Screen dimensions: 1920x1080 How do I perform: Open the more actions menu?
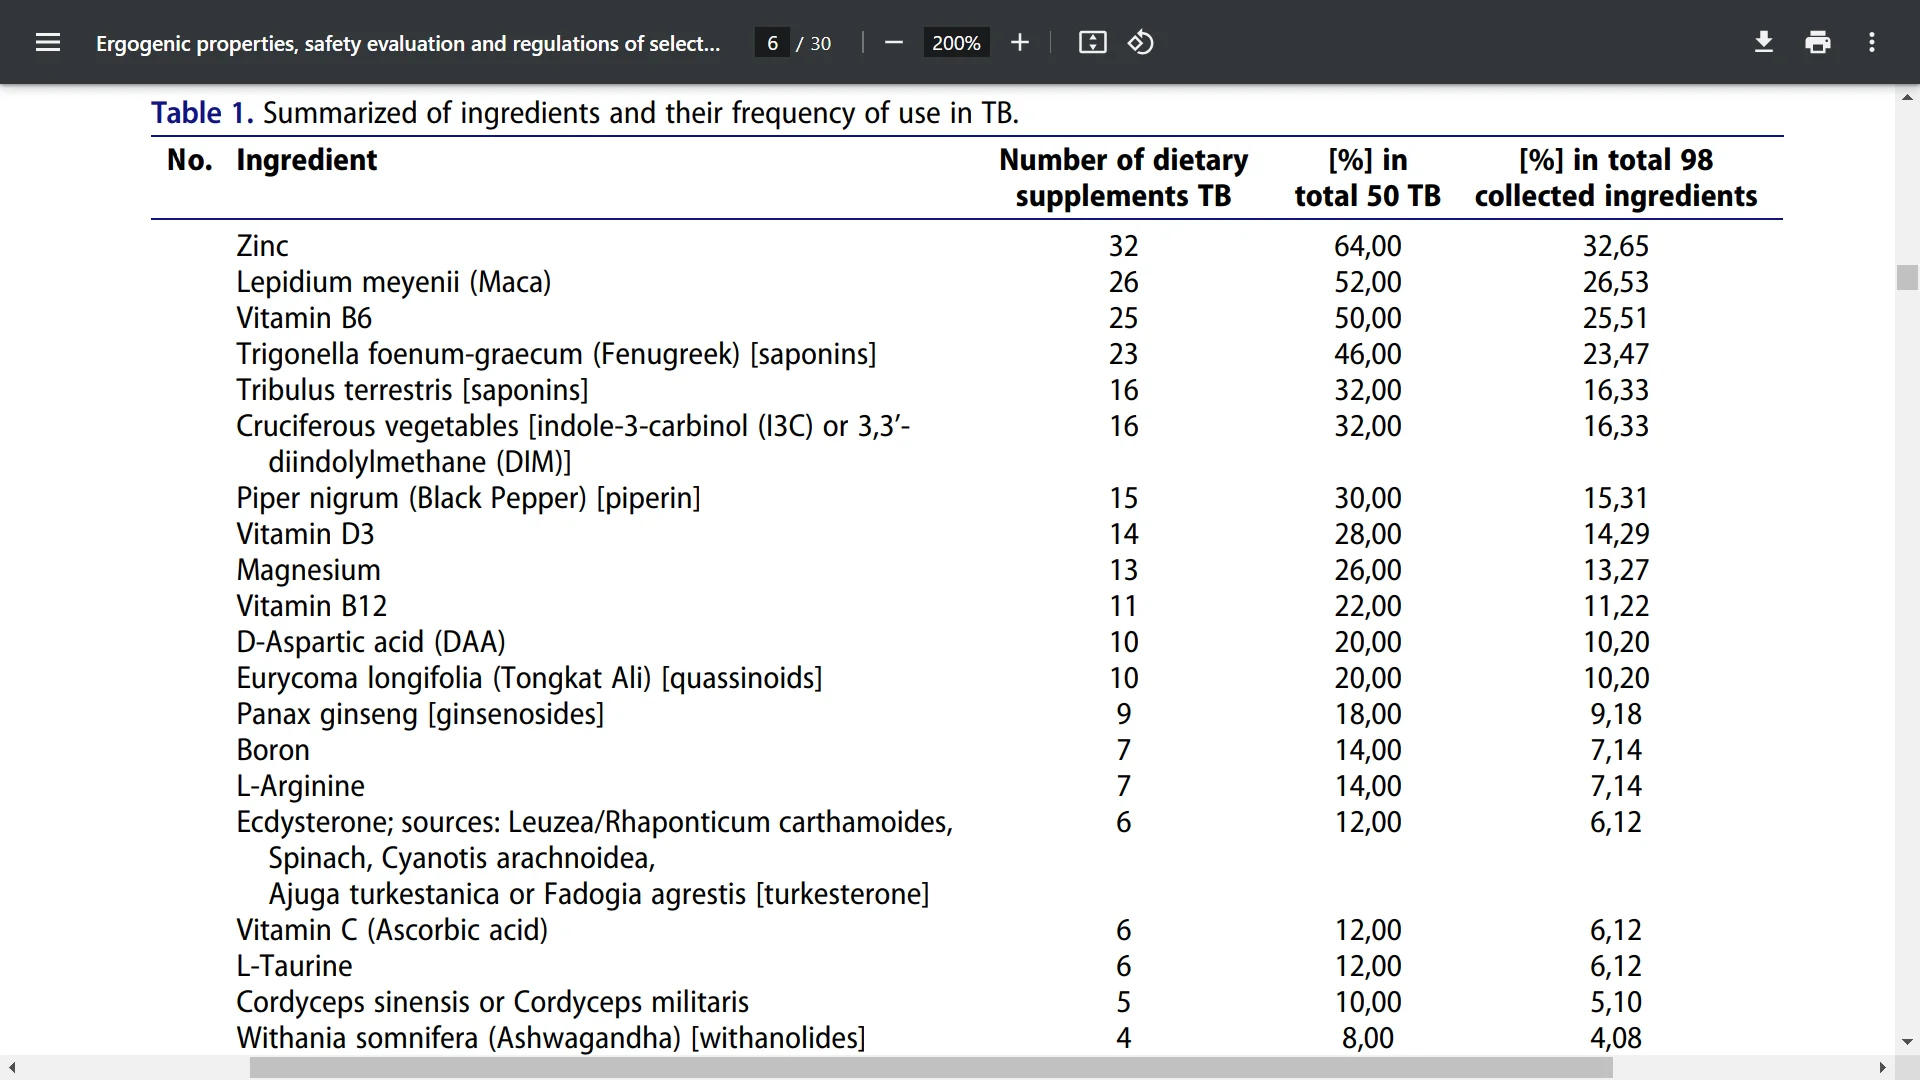click(1872, 42)
